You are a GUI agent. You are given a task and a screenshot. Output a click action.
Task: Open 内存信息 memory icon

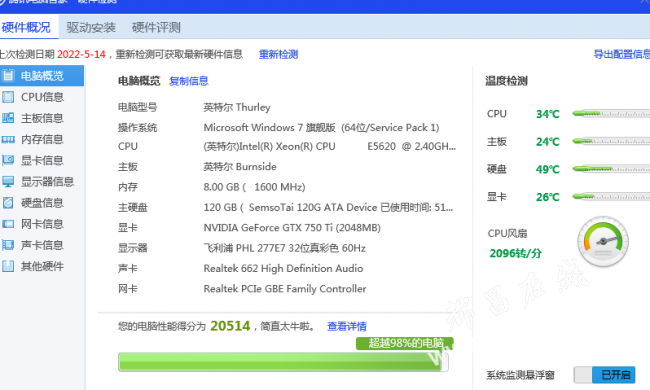click(x=8, y=139)
